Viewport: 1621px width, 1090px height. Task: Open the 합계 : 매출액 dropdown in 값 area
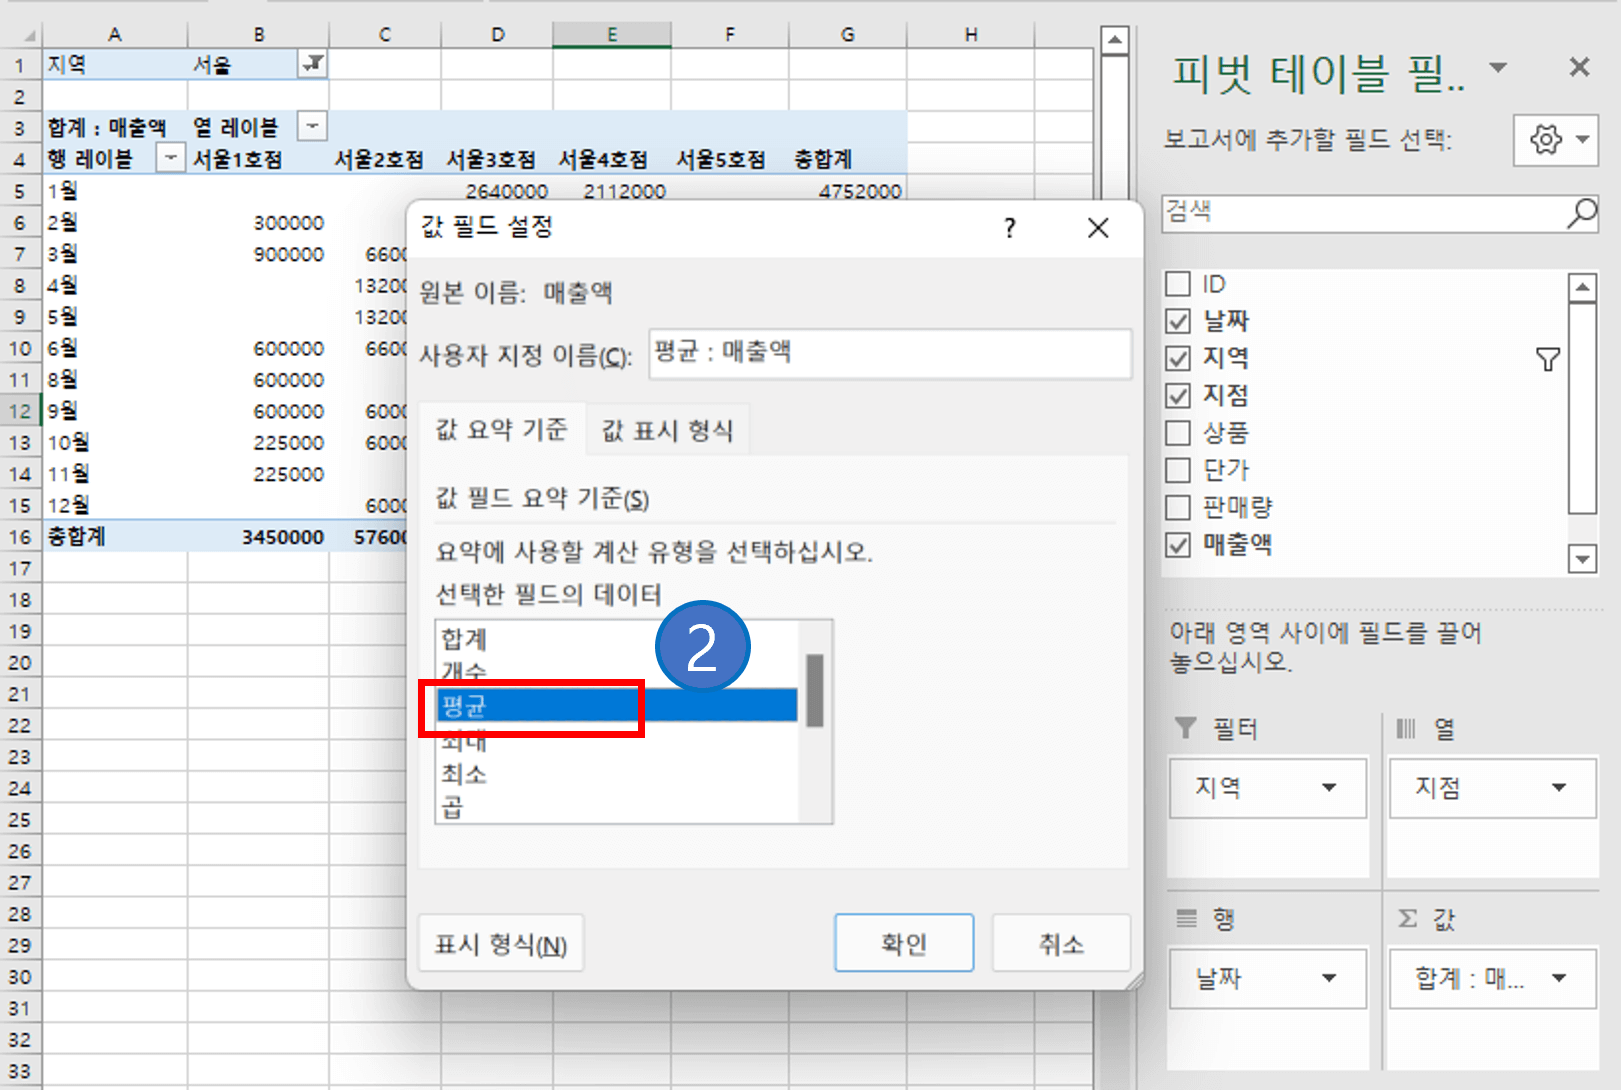(1559, 979)
